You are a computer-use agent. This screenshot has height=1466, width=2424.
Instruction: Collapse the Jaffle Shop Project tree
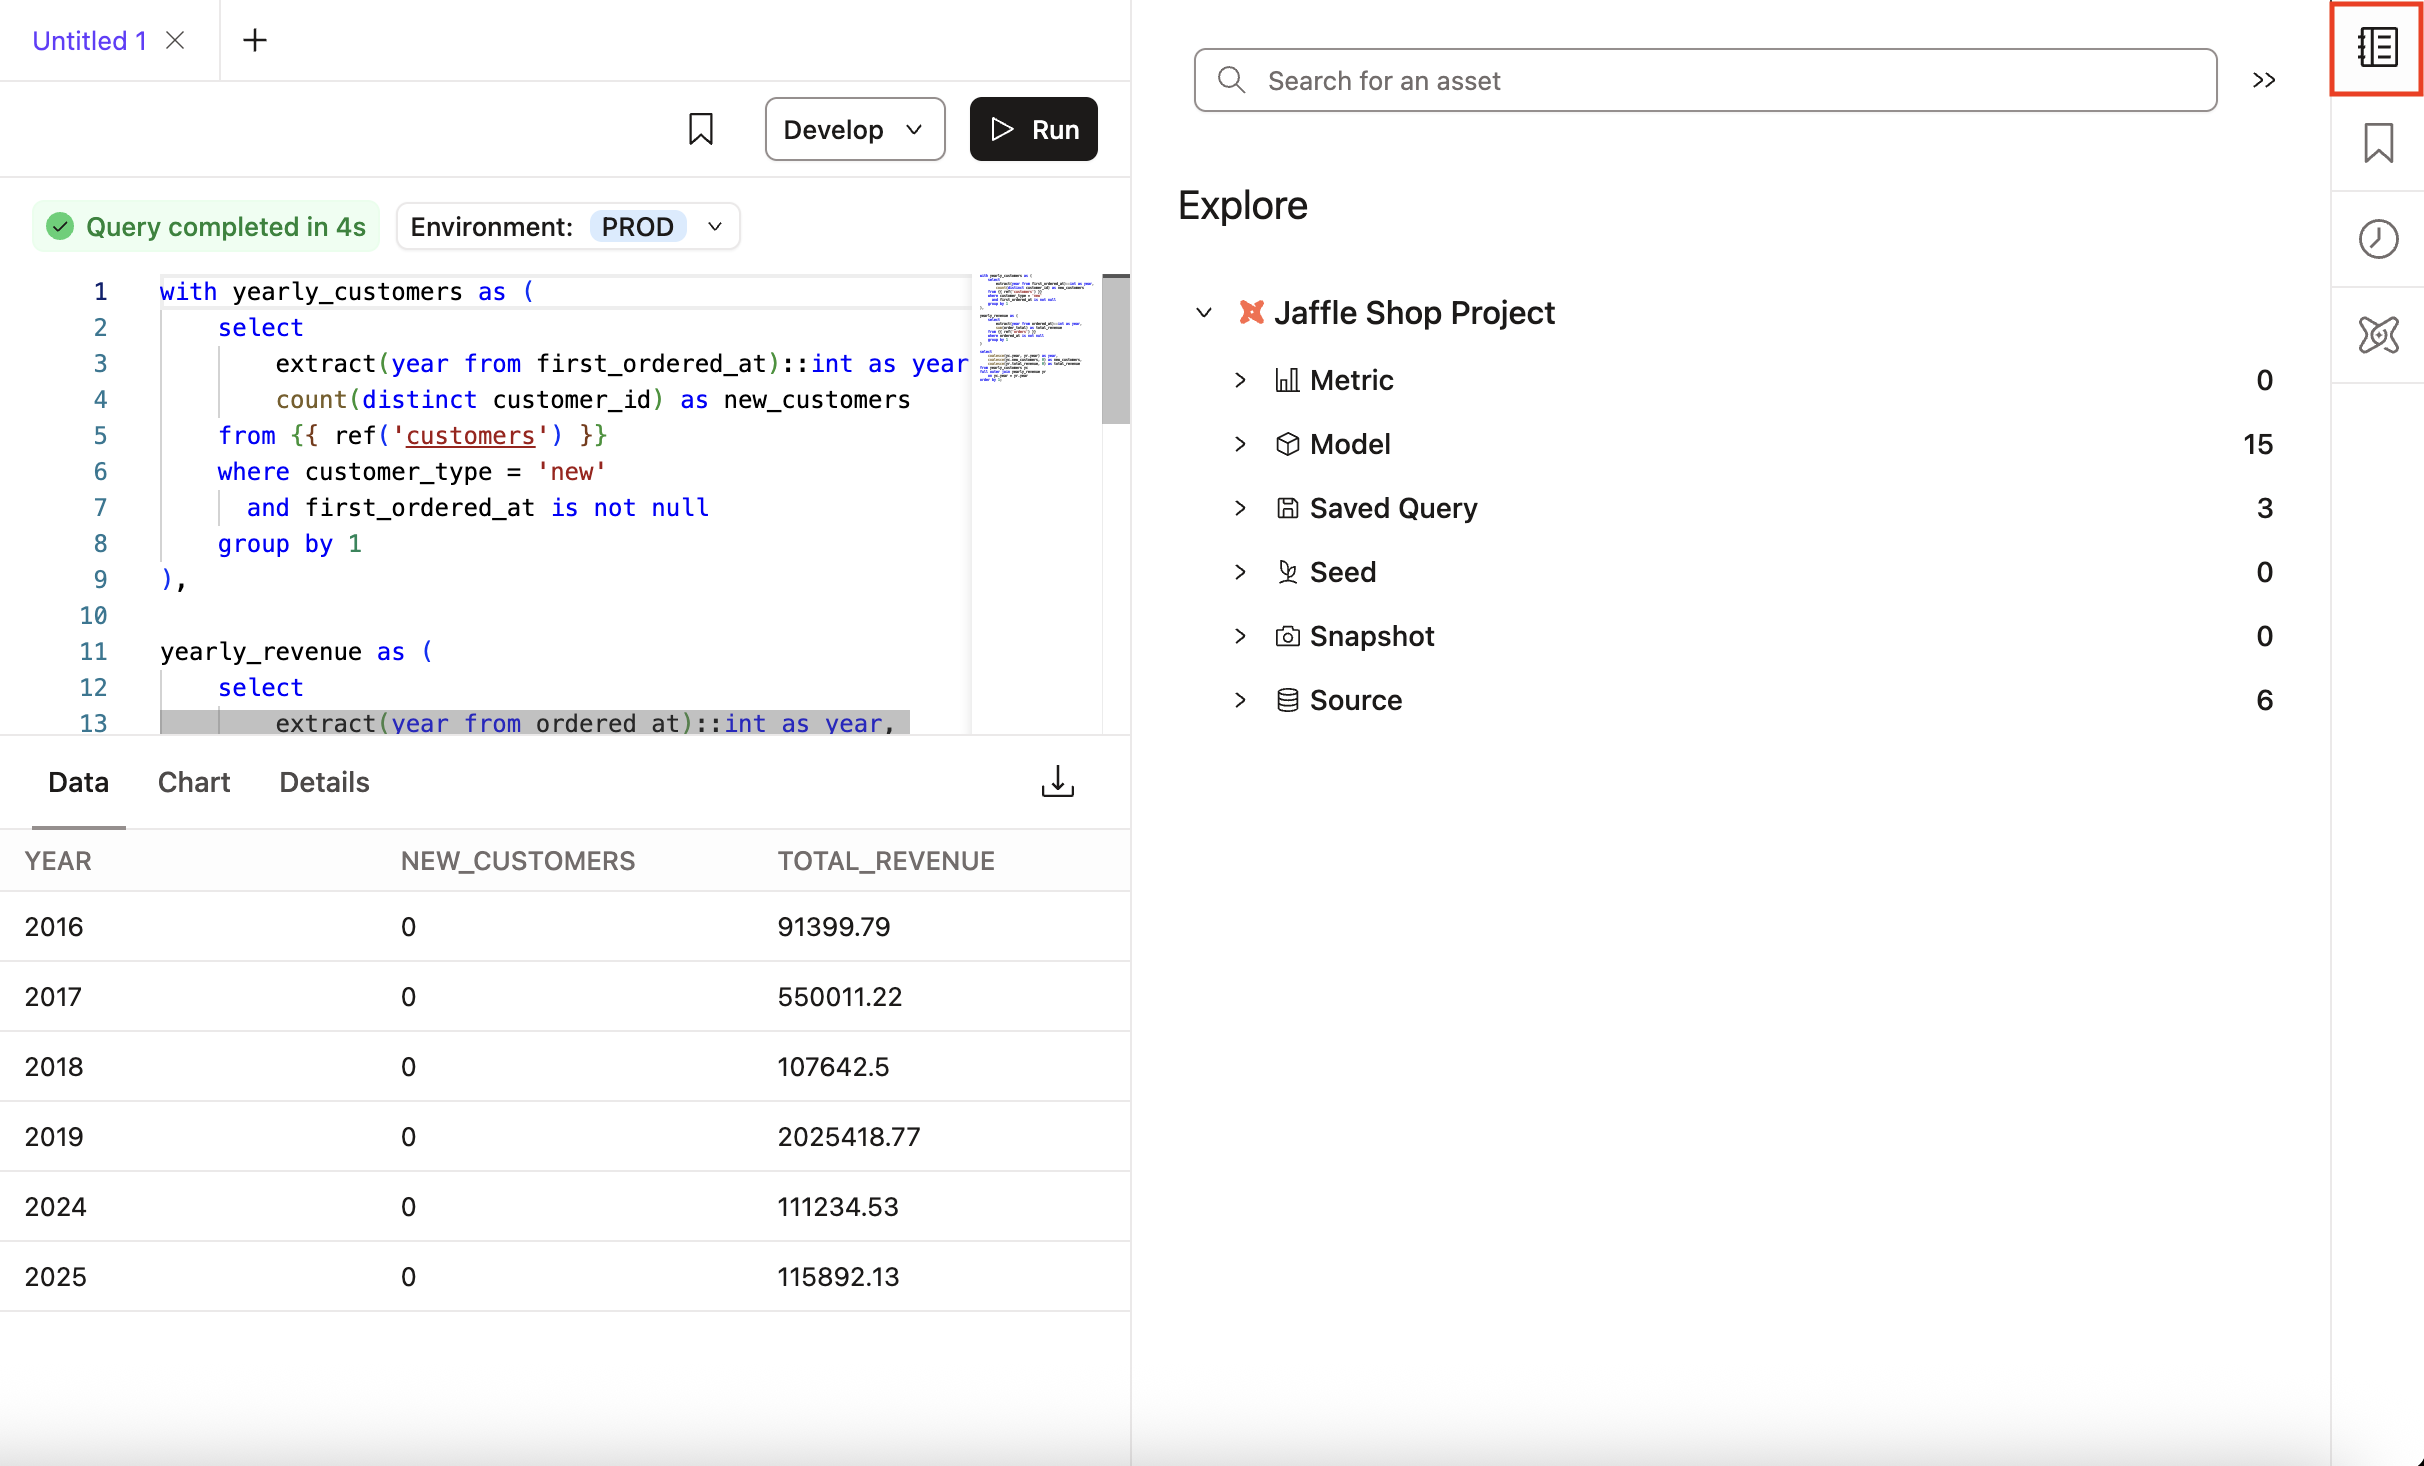tap(1203, 313)
